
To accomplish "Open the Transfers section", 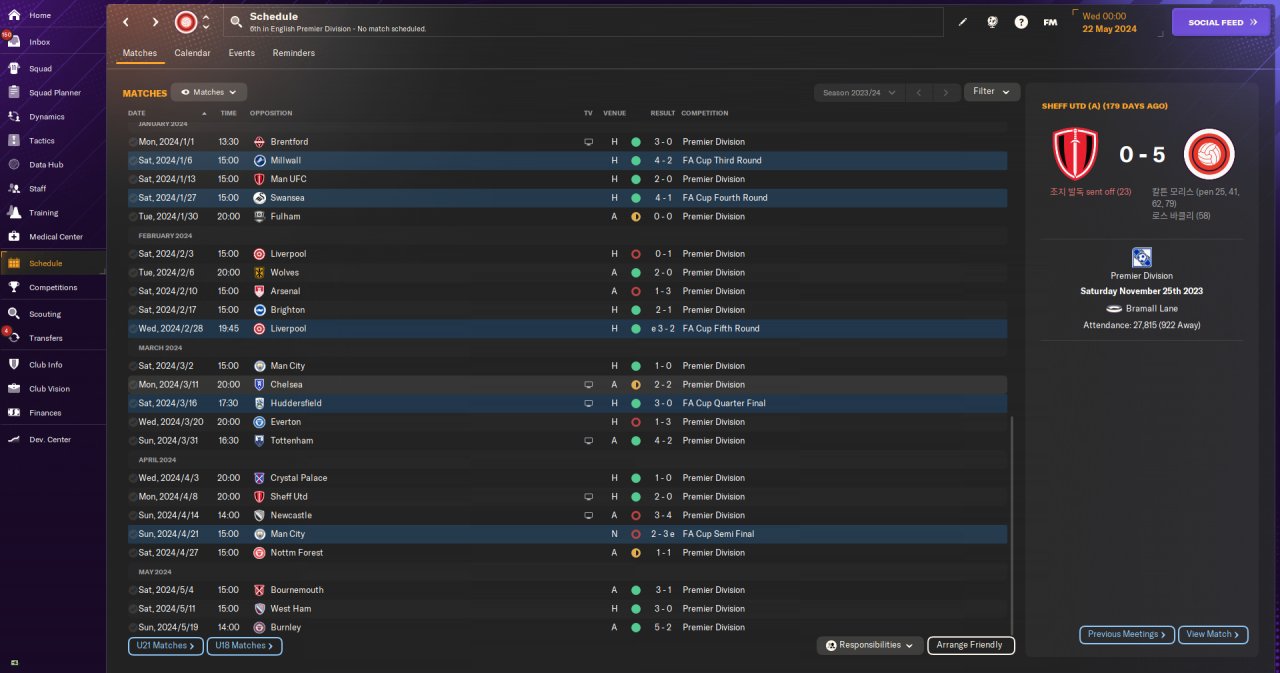I will 46,338.
